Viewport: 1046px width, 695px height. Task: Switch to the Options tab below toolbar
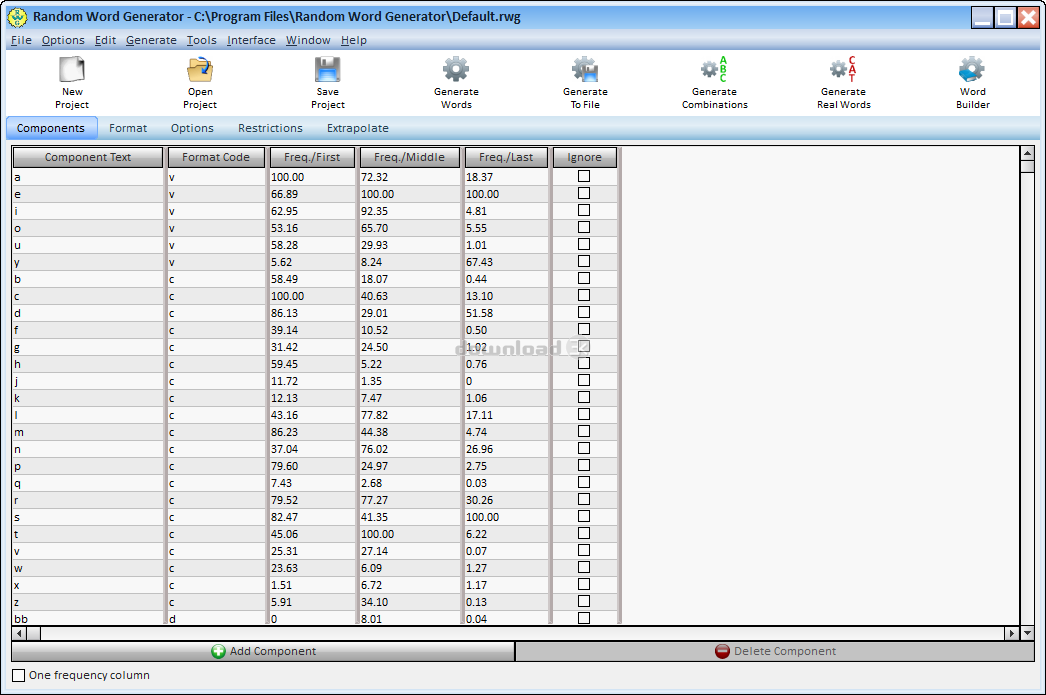coord(192,128)
